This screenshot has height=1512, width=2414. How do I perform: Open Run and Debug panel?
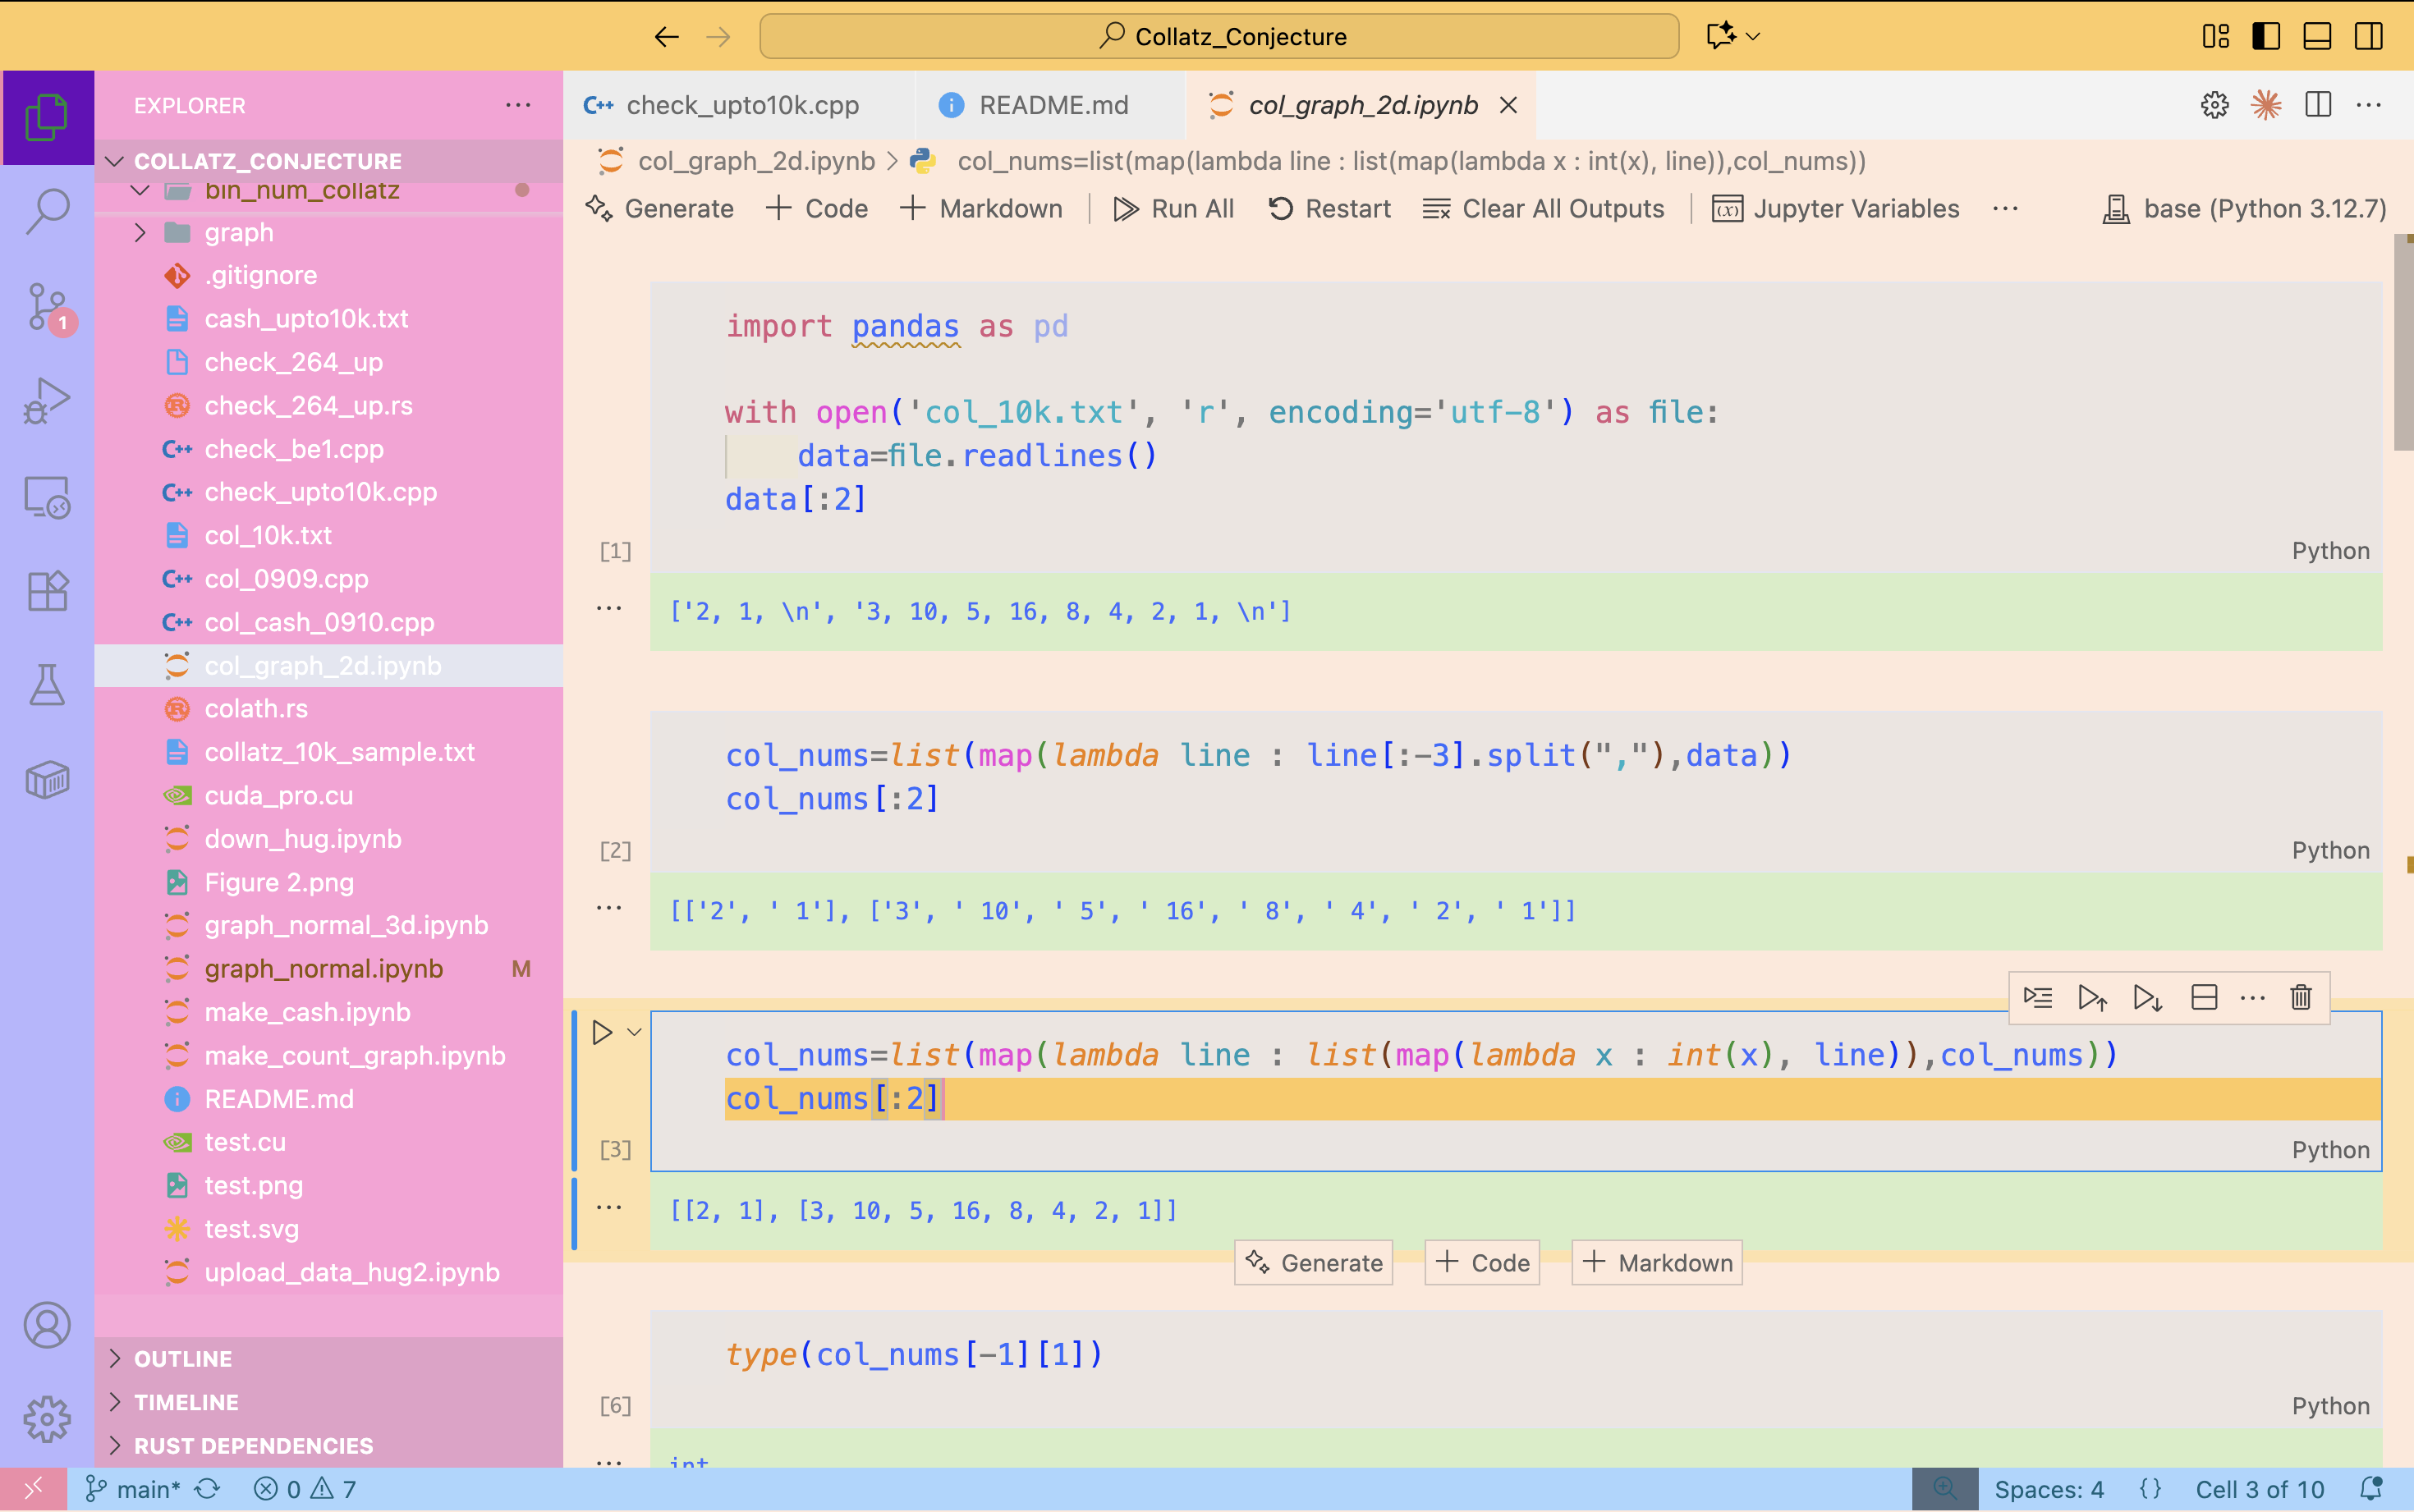pyautogui.click(x=47, y=401)
